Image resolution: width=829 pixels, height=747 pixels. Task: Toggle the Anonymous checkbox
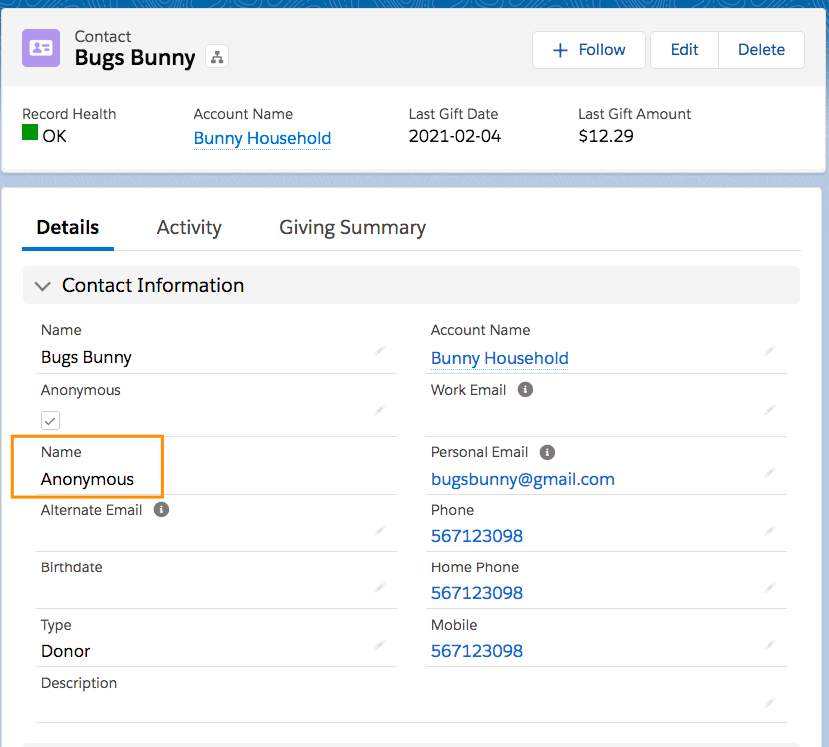[50, 421]
